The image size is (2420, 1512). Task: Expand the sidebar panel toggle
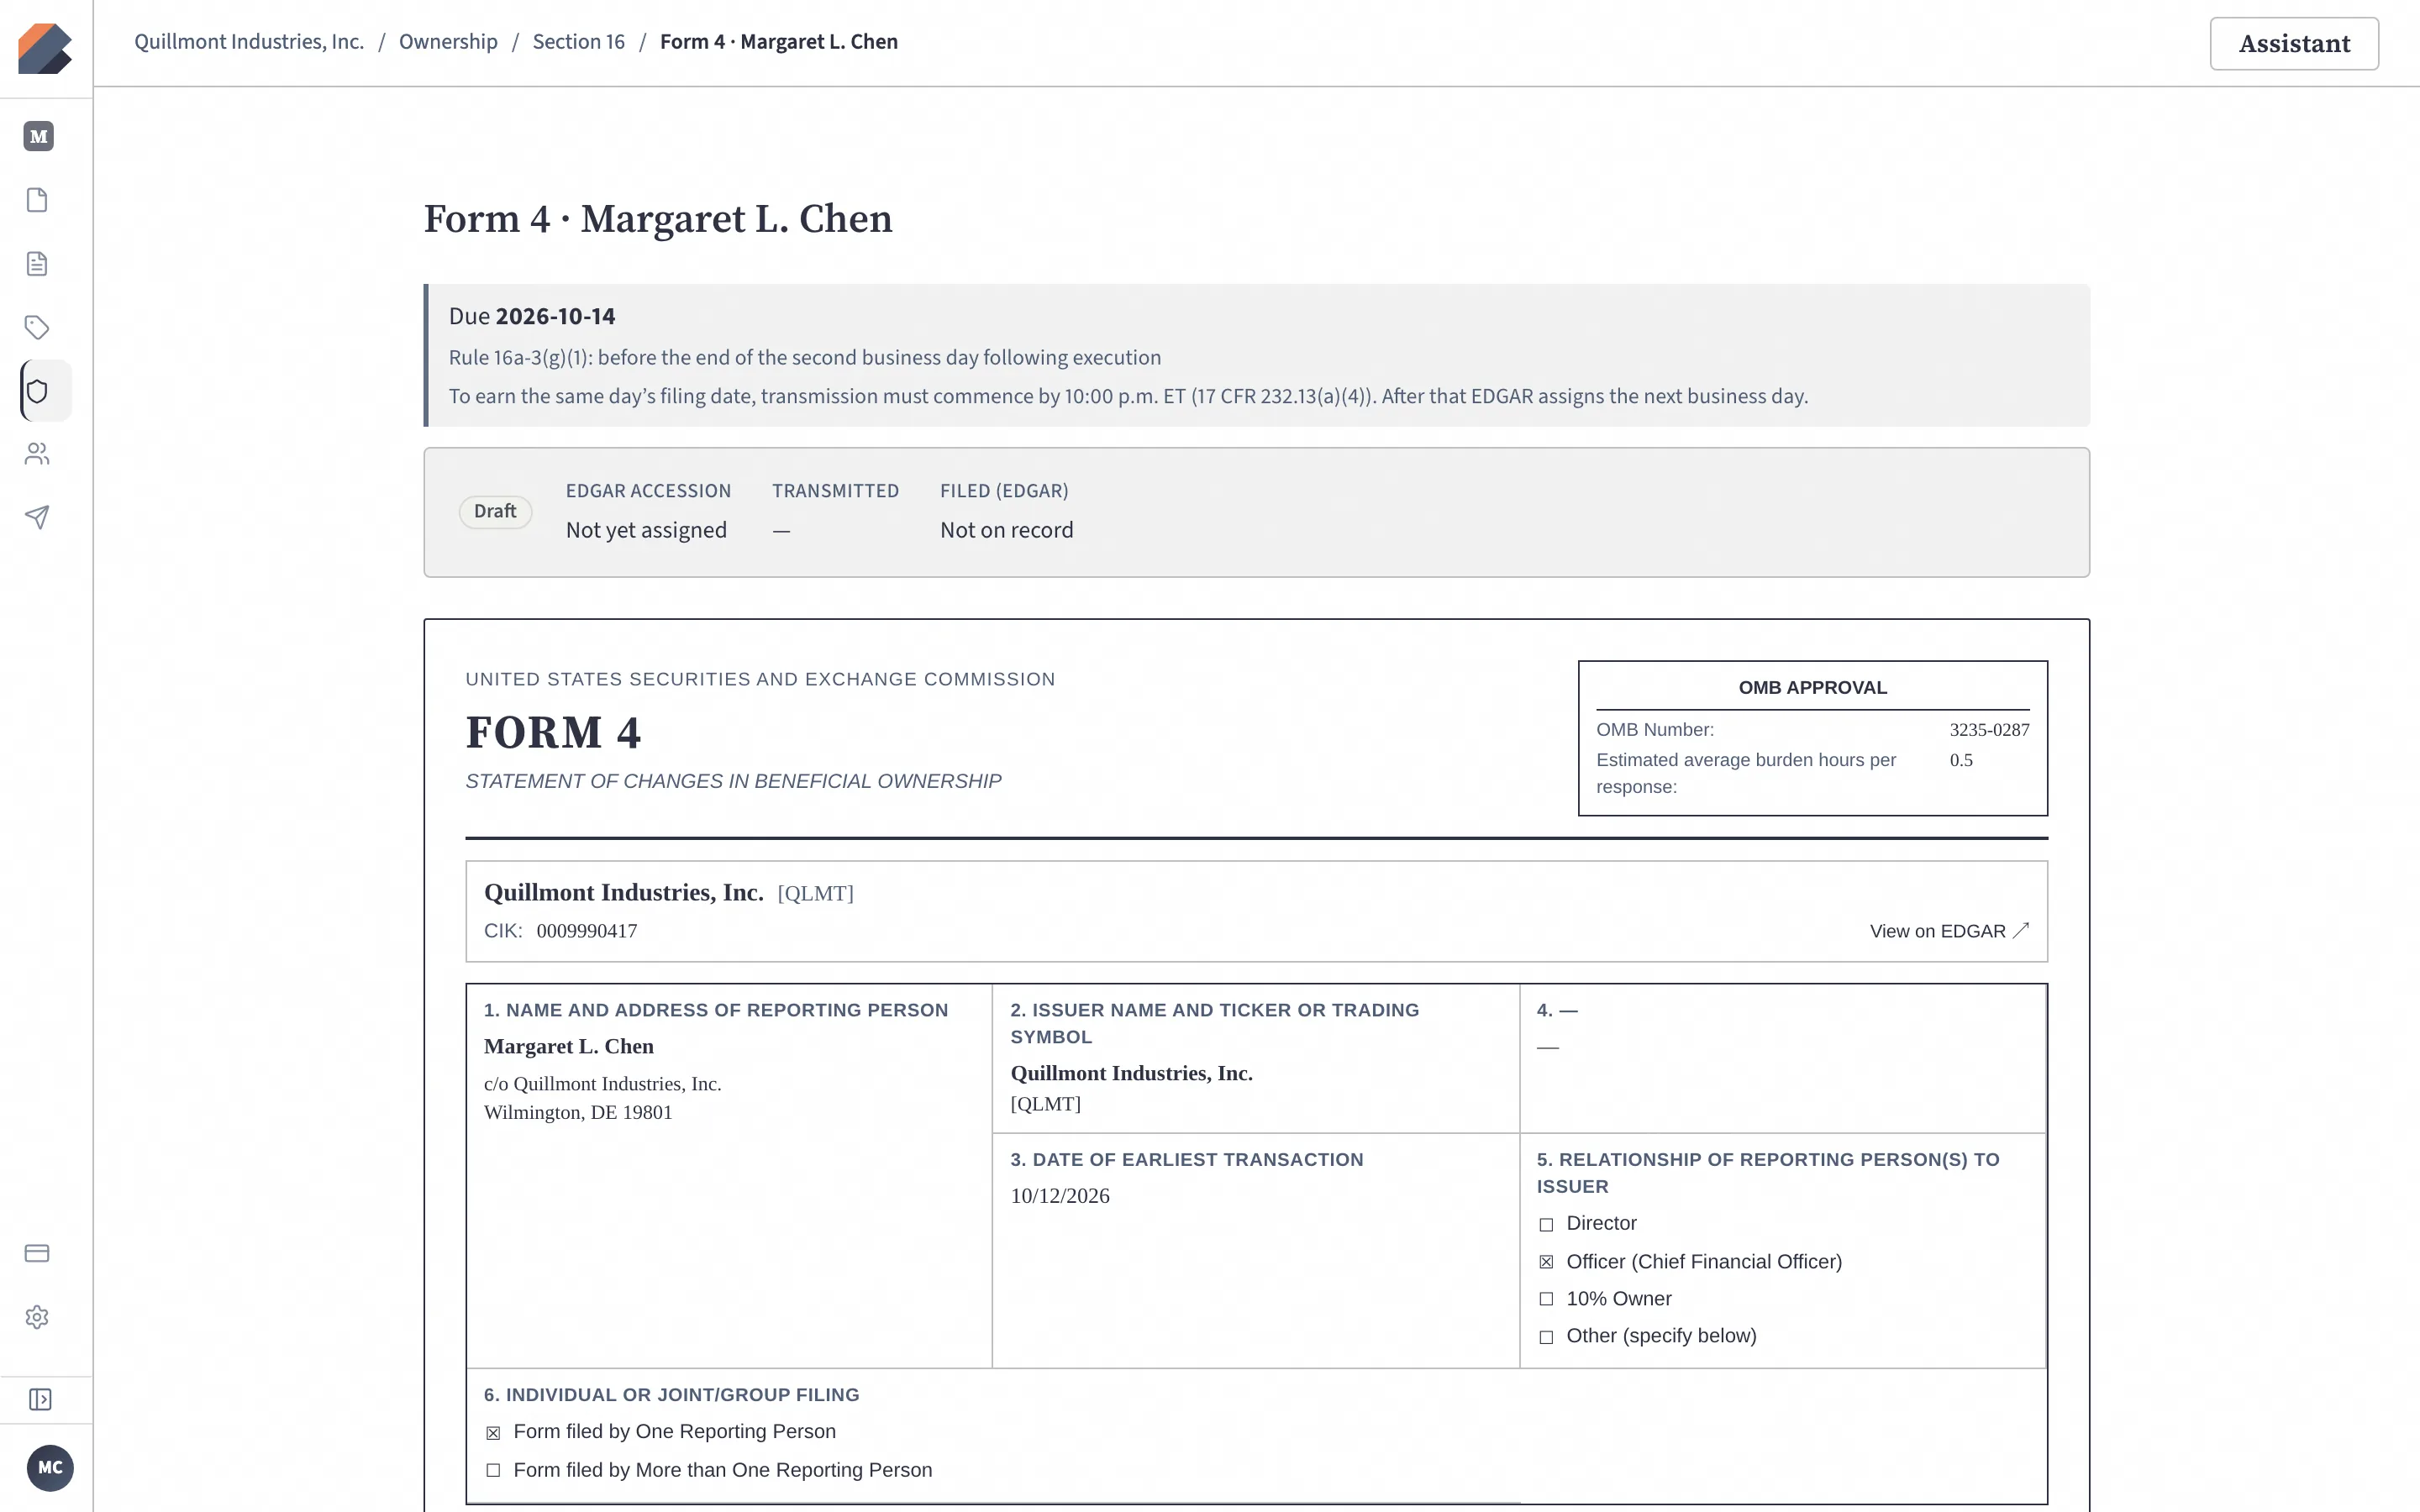tap(40, 1399)
